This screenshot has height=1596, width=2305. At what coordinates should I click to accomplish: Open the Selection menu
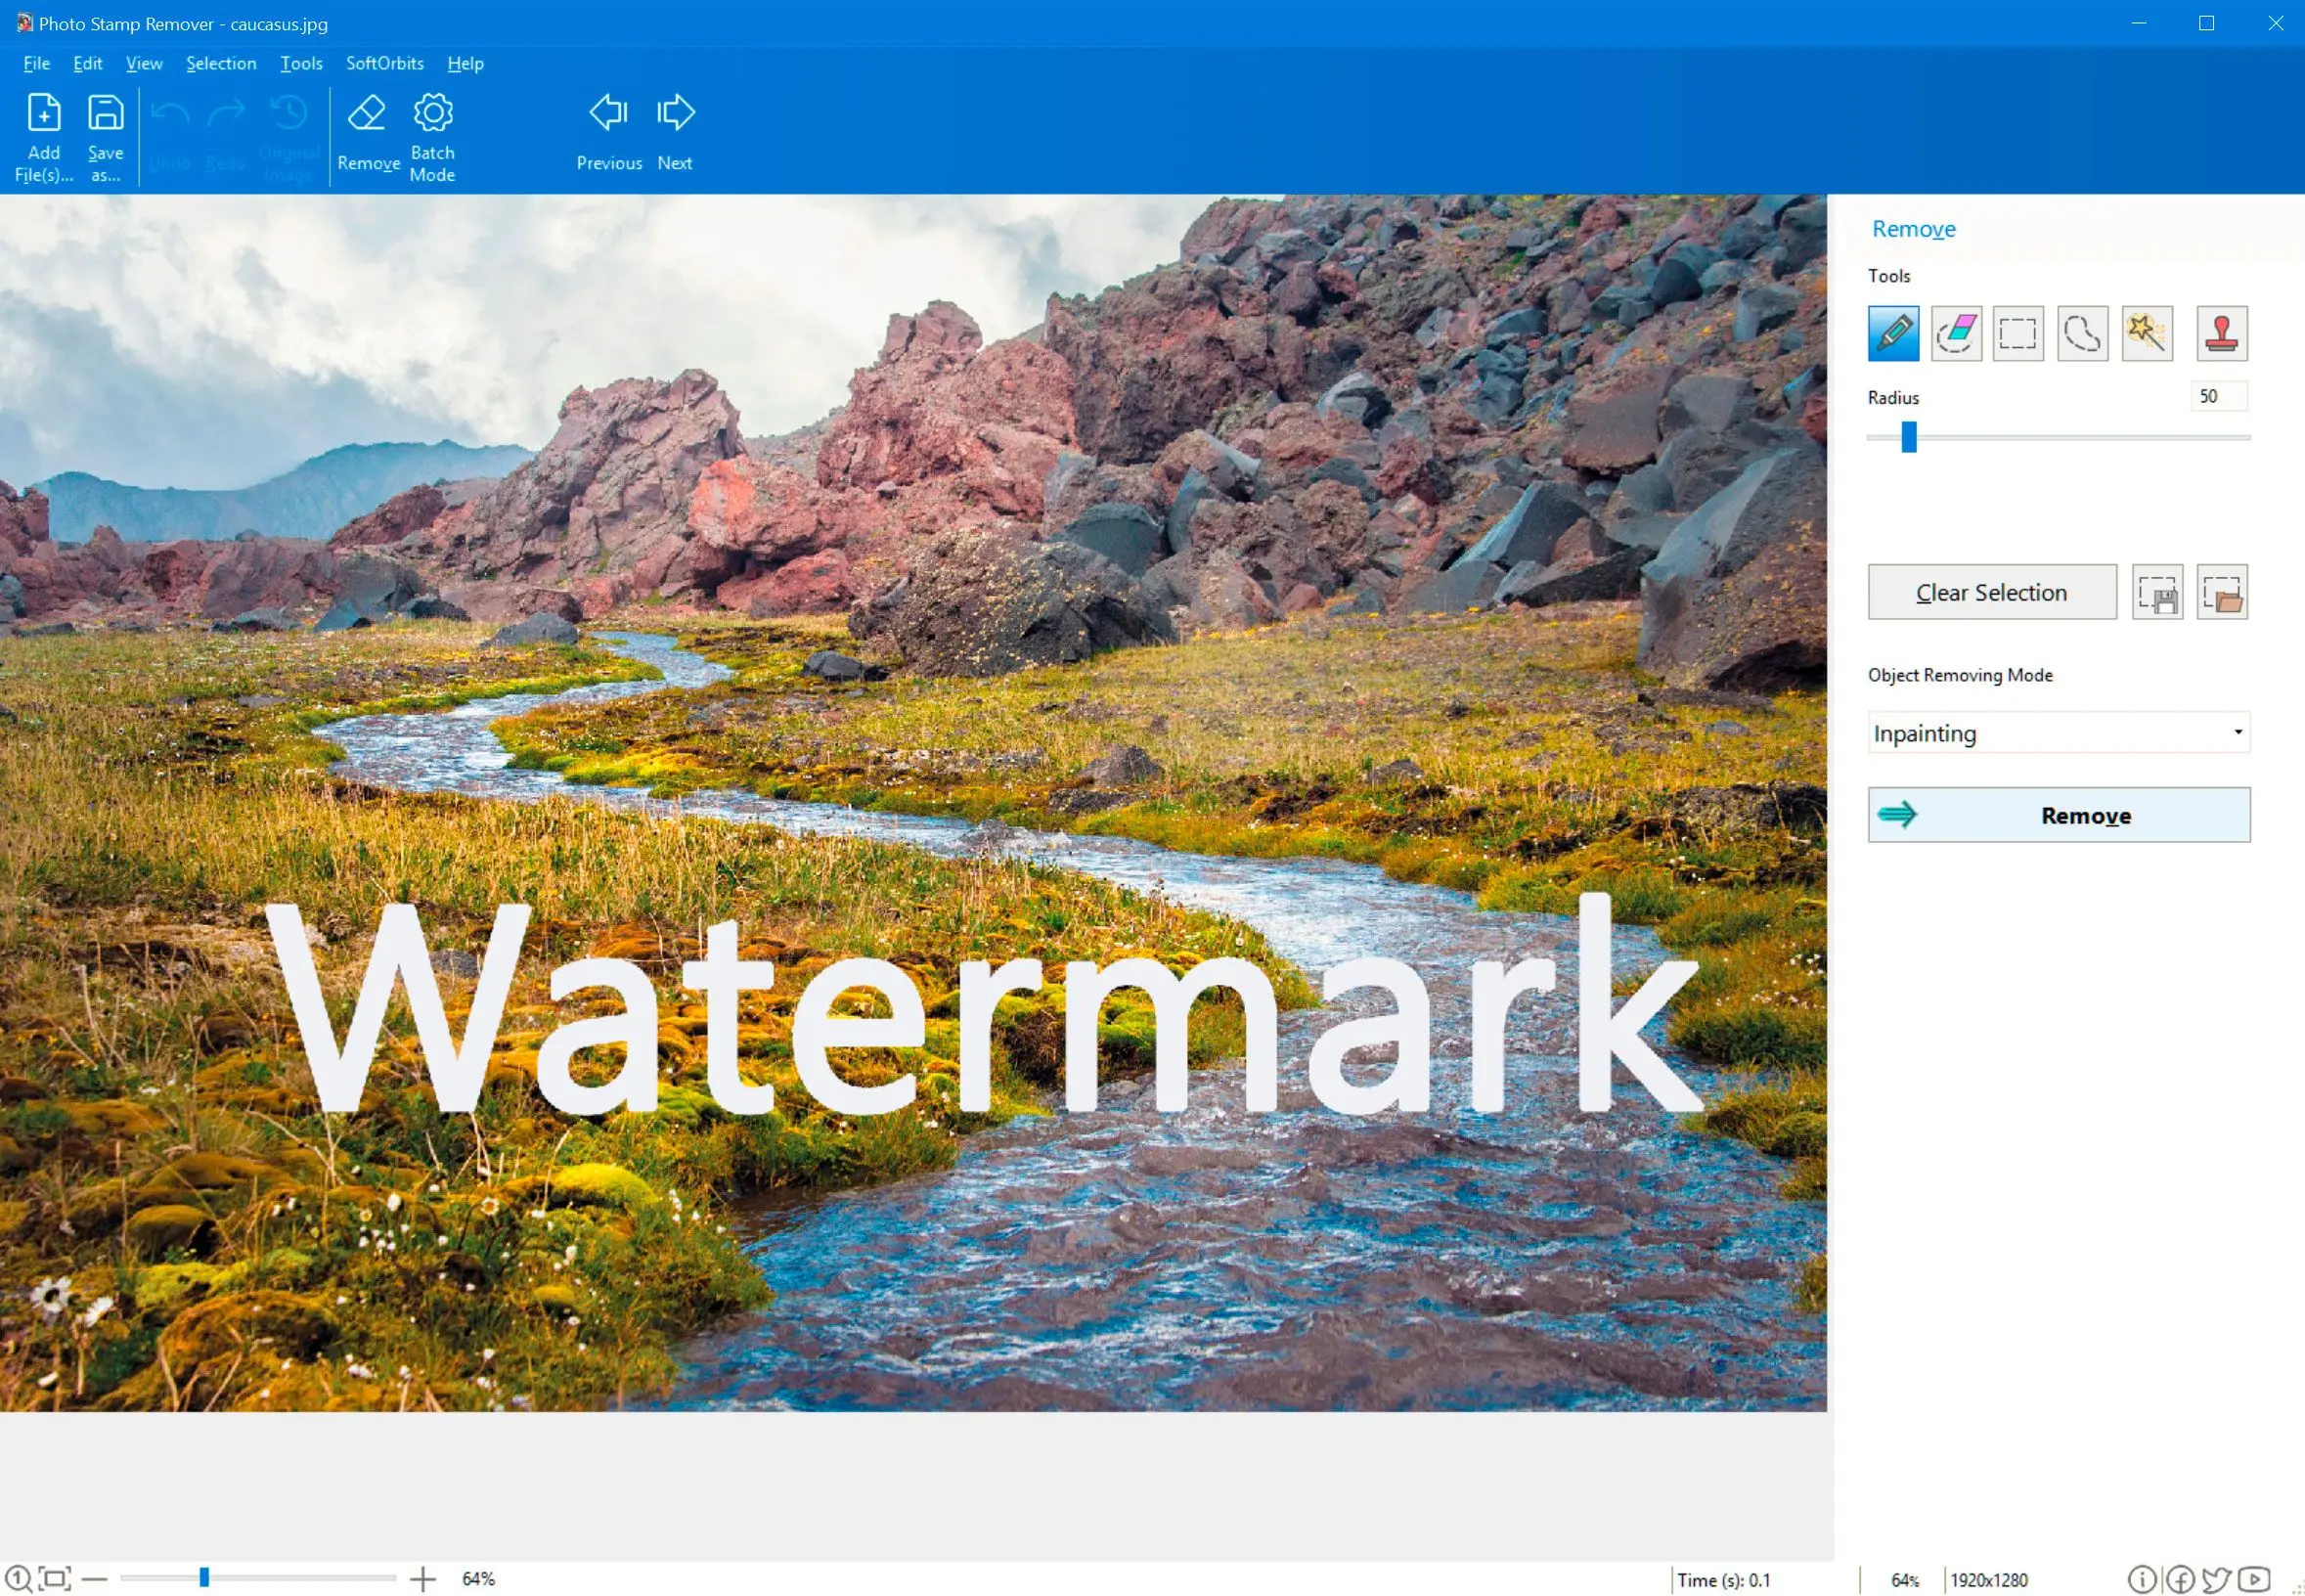pos(221,63)
